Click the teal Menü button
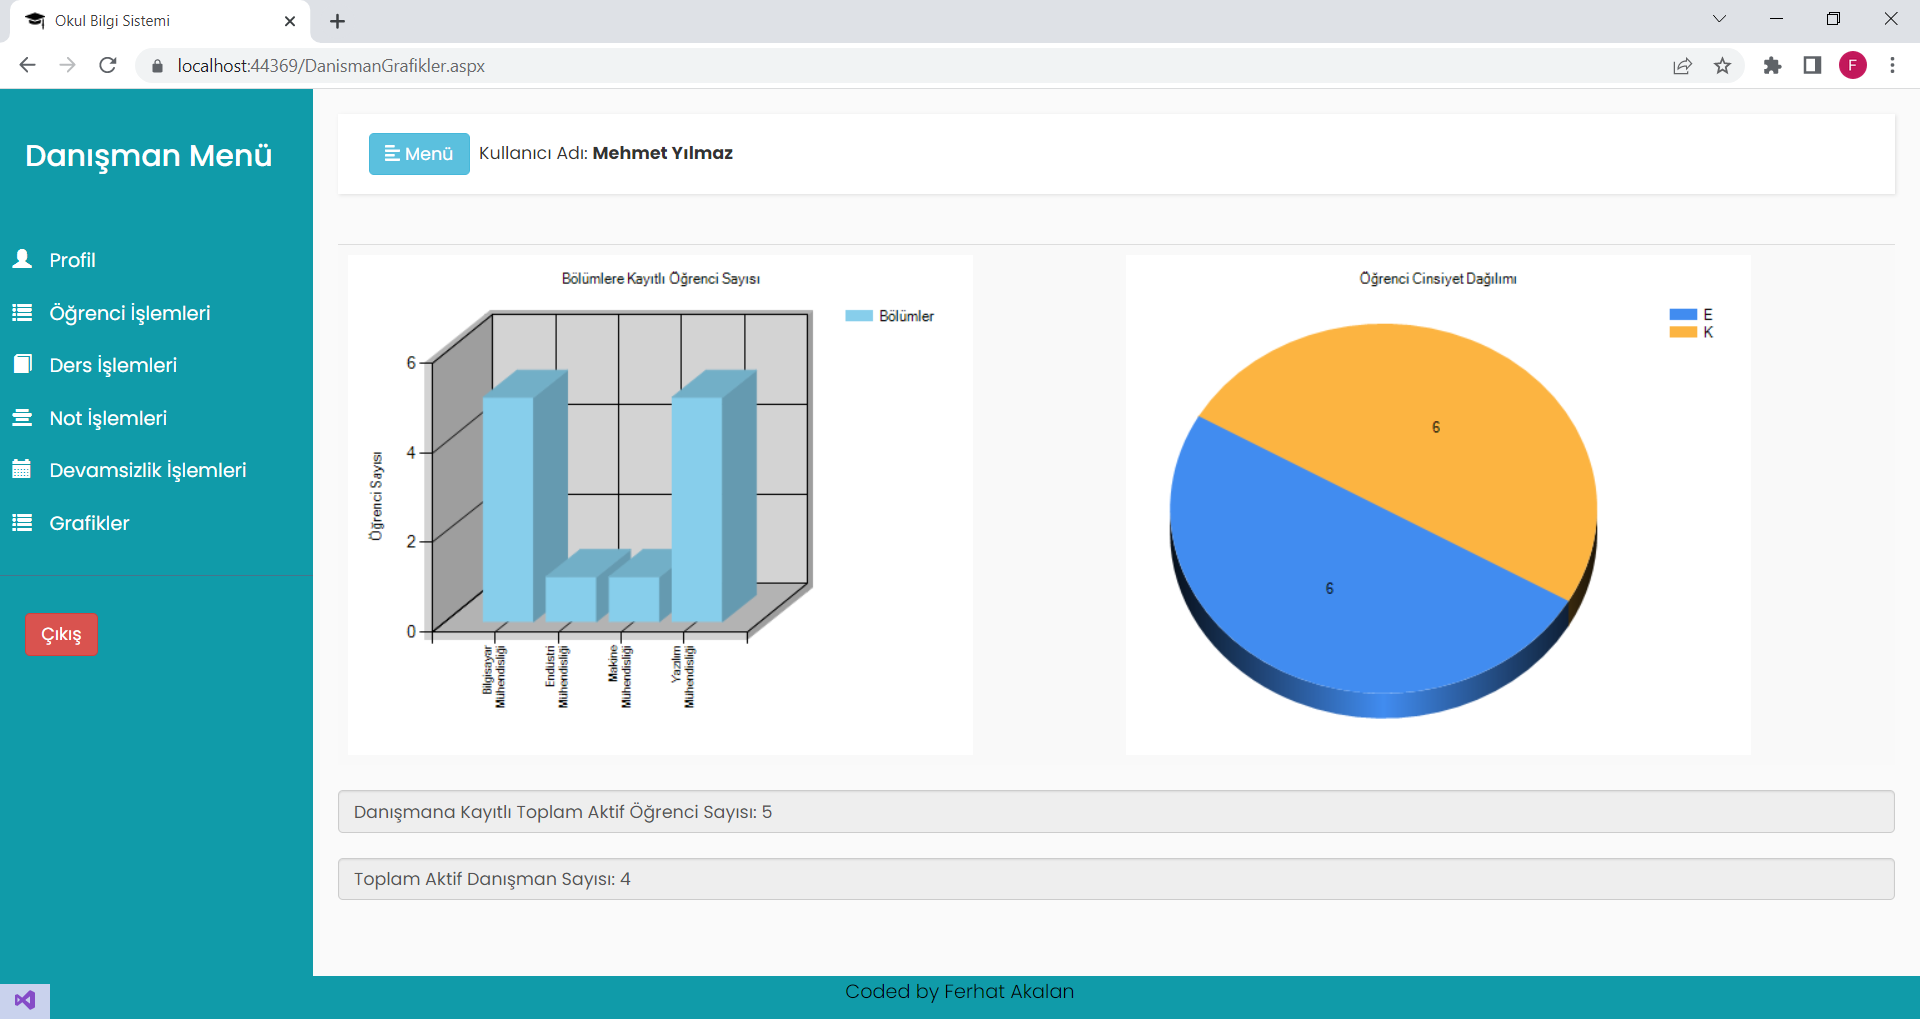The width and height of the screenshot is (1920, 1019). 419,153
